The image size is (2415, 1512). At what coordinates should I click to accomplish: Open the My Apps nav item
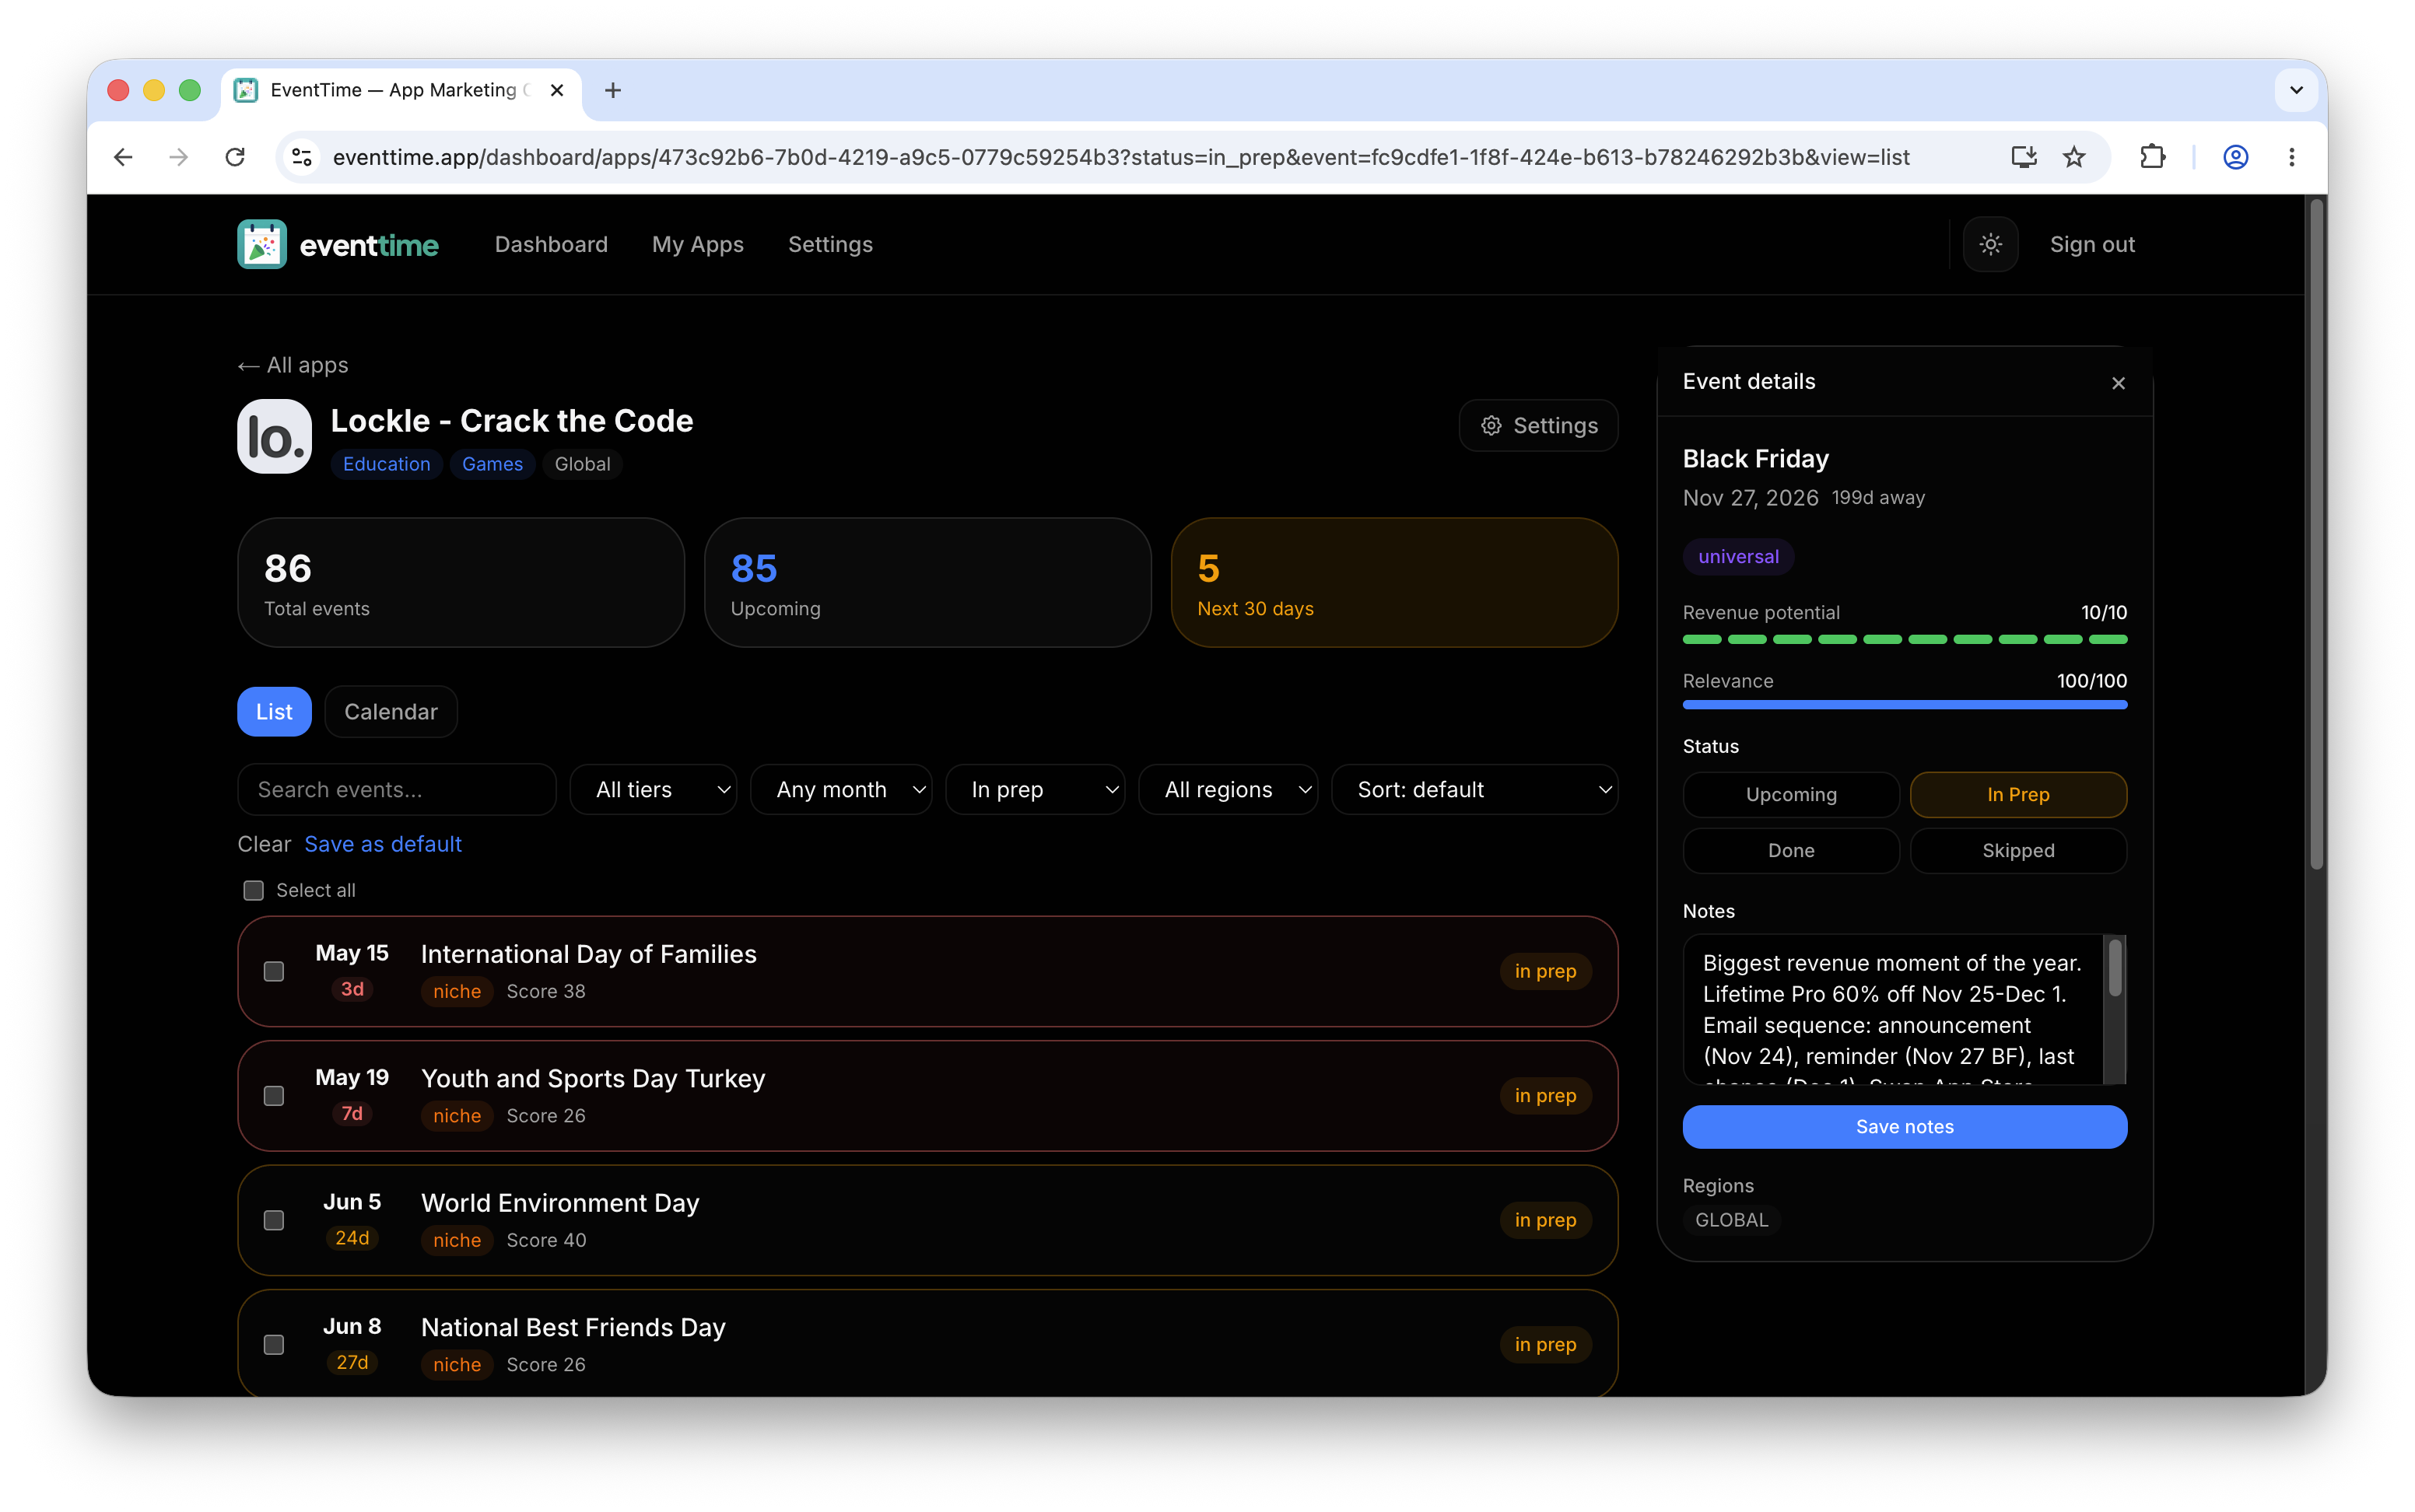(x=698, y=244)
